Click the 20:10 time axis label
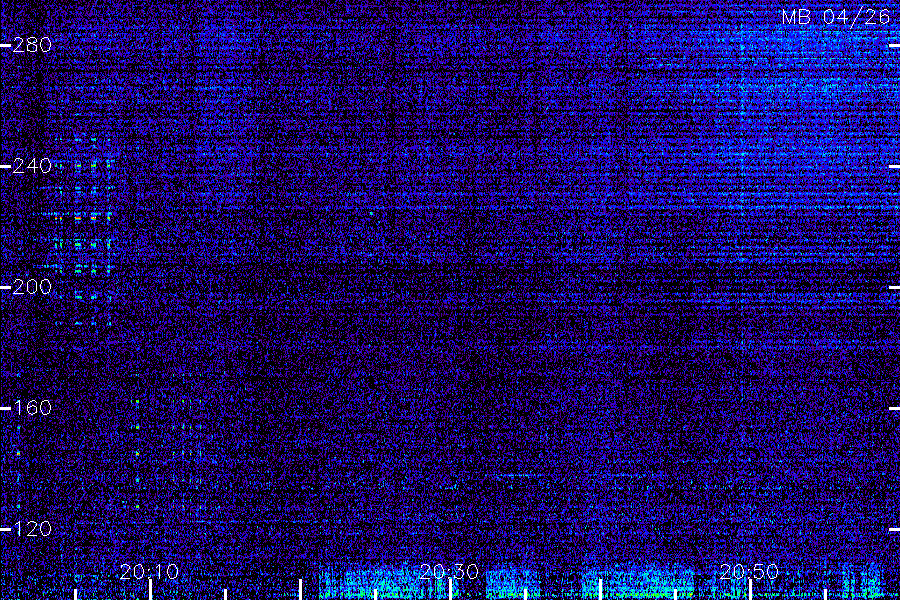 [149, 572]
